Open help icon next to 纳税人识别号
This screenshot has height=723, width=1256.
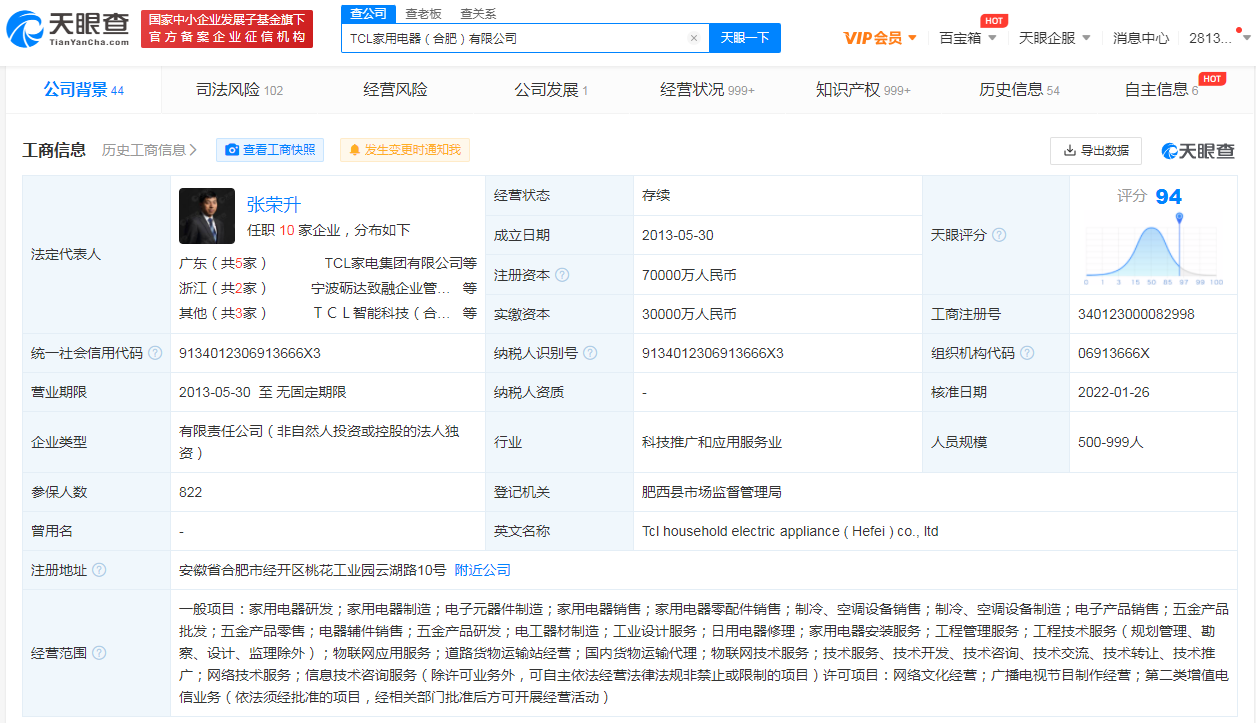(590, 353)
